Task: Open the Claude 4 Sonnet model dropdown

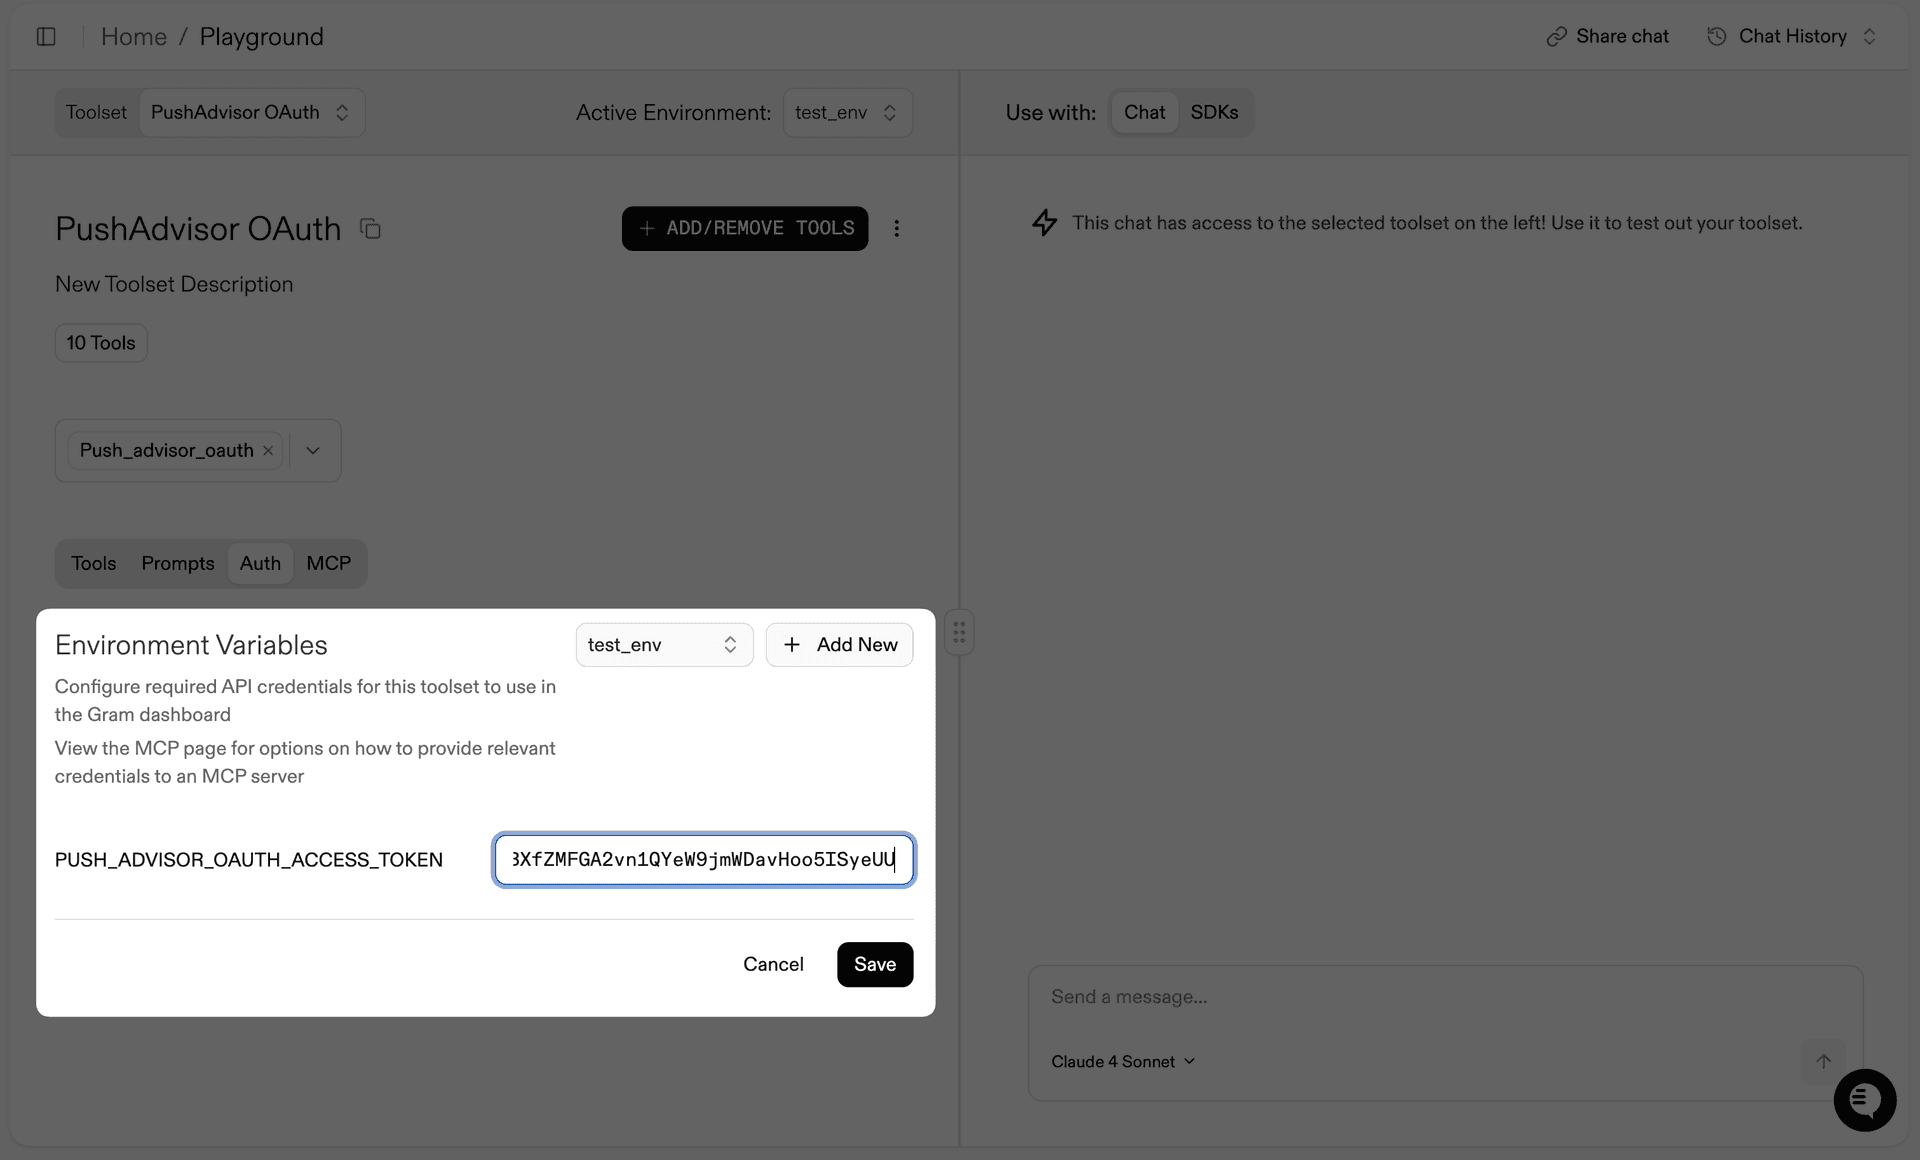Action: 1122,1061
